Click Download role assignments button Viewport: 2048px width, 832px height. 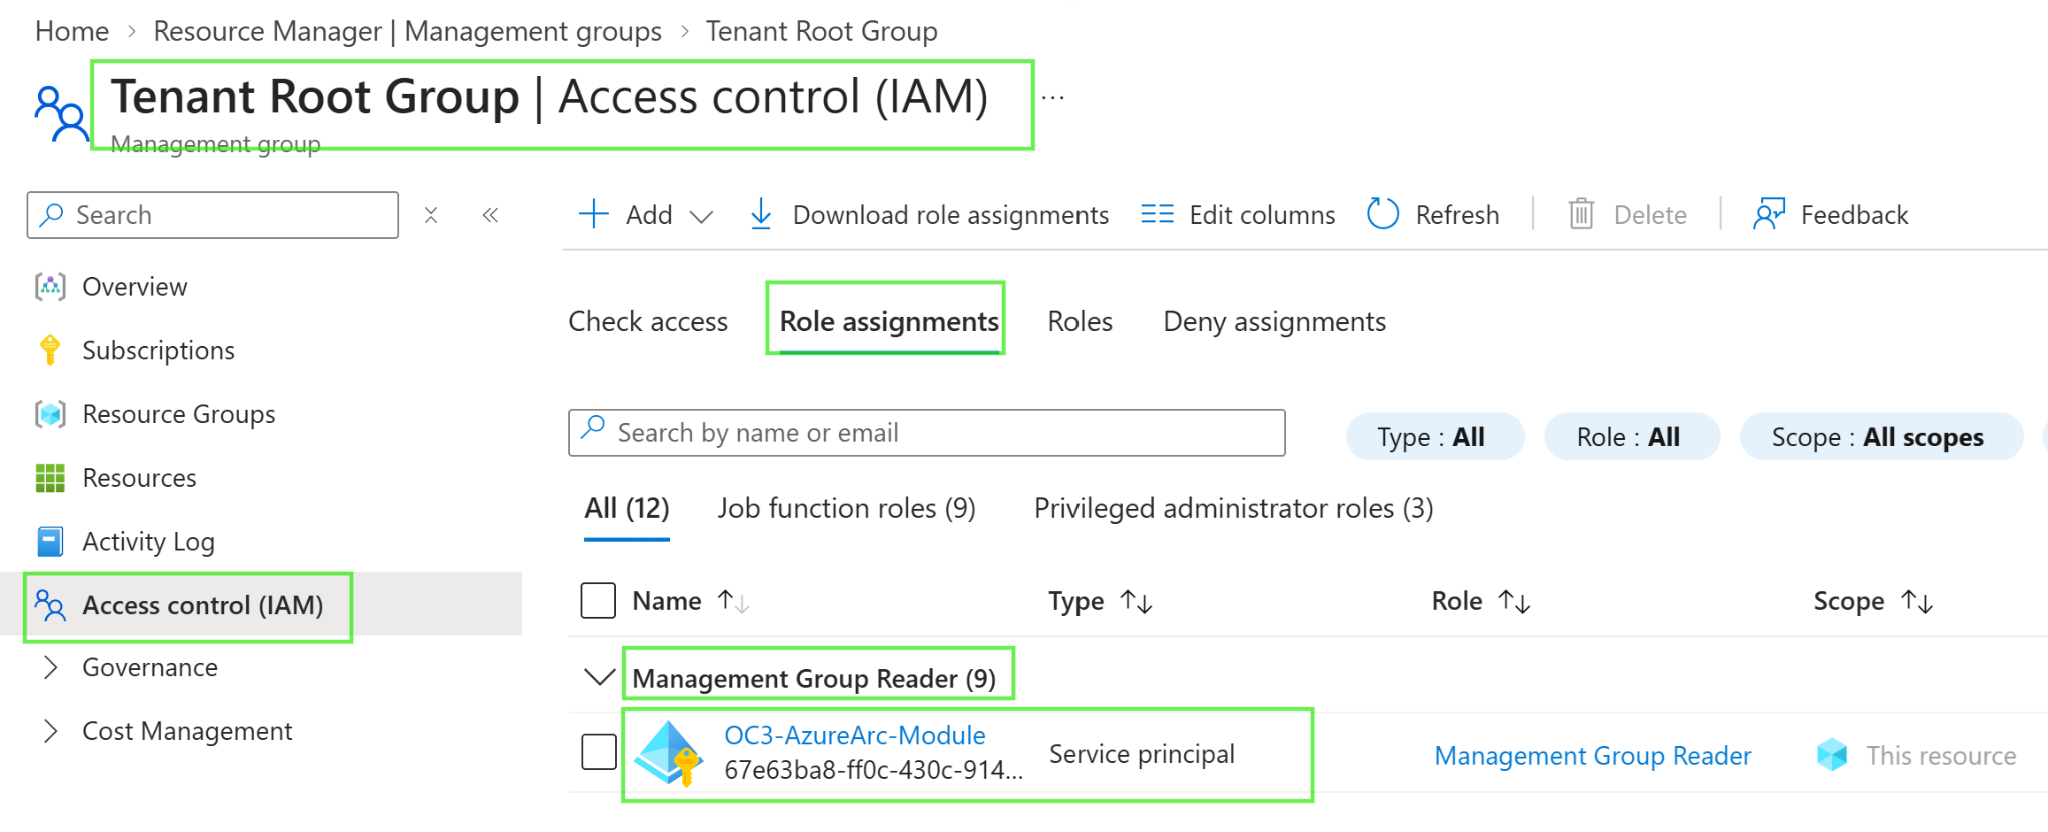(929, 214)
